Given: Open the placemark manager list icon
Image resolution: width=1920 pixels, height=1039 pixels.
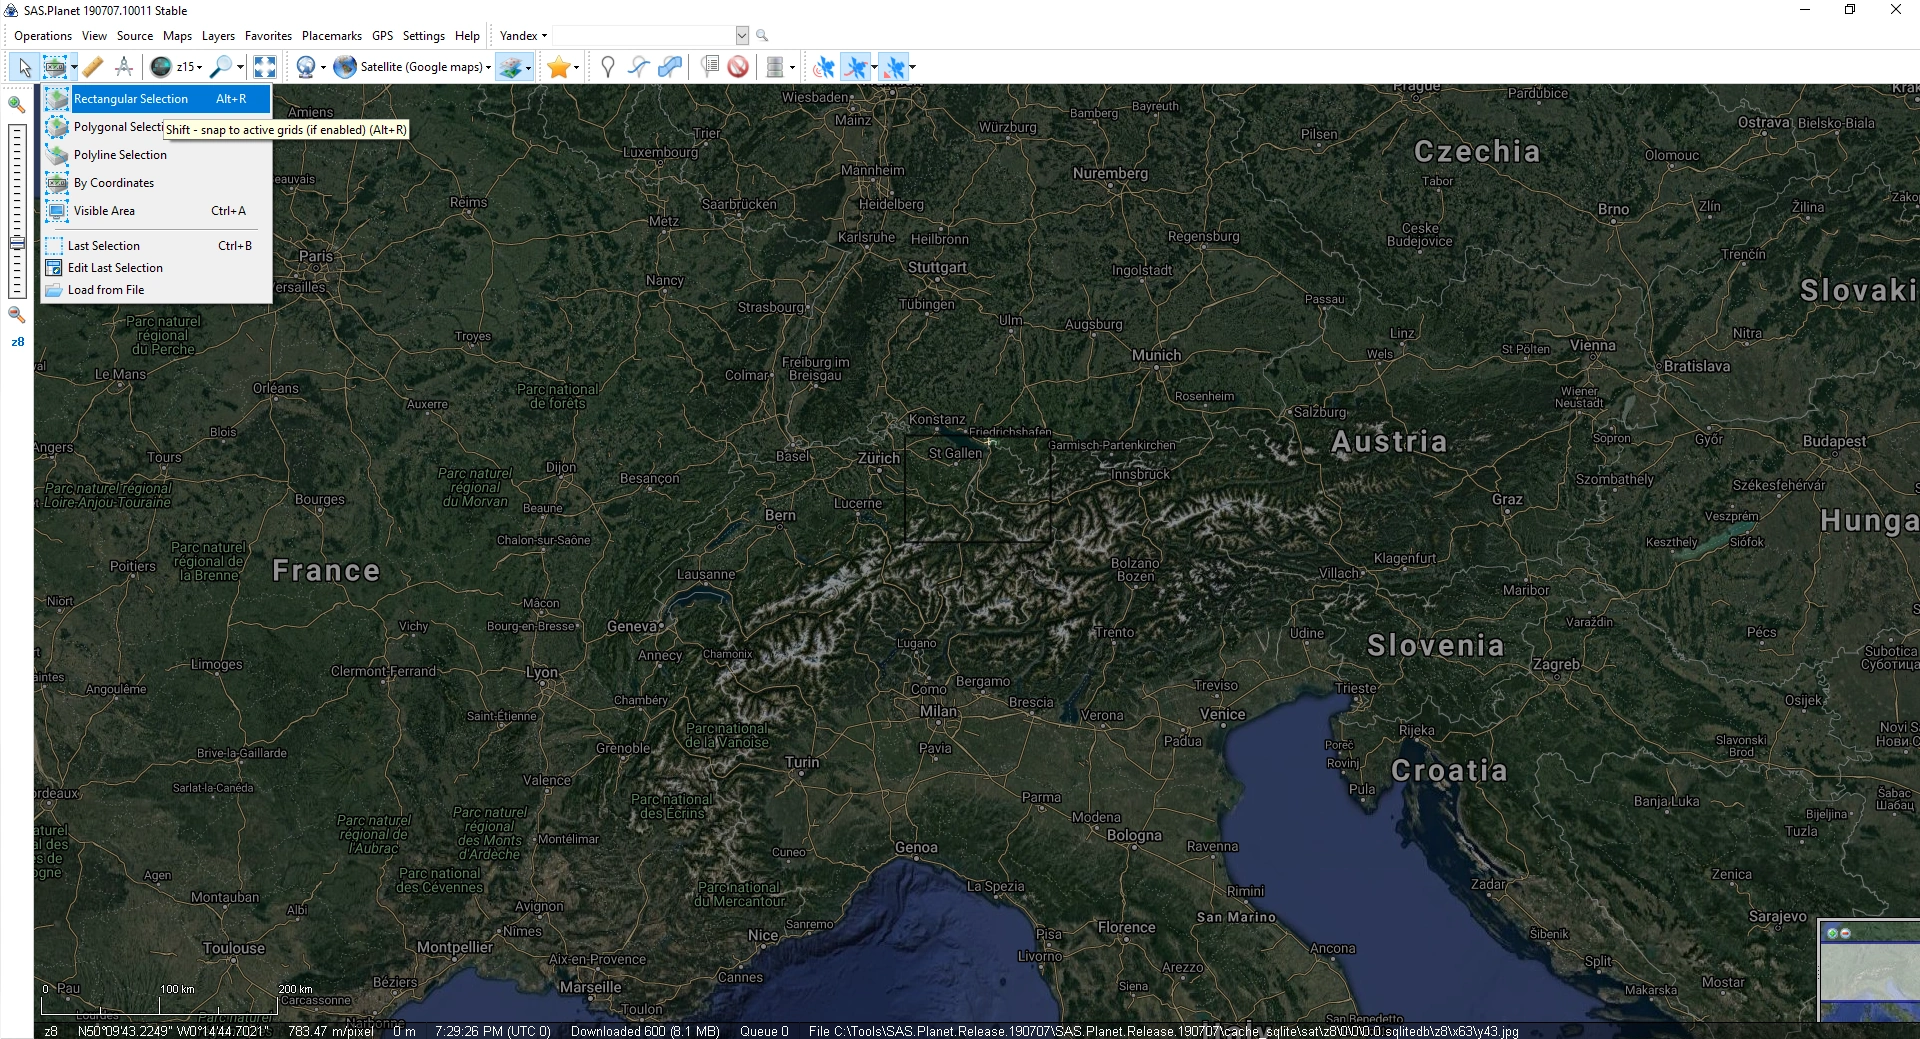Looking at the screenshot, I should click(709, 67).
